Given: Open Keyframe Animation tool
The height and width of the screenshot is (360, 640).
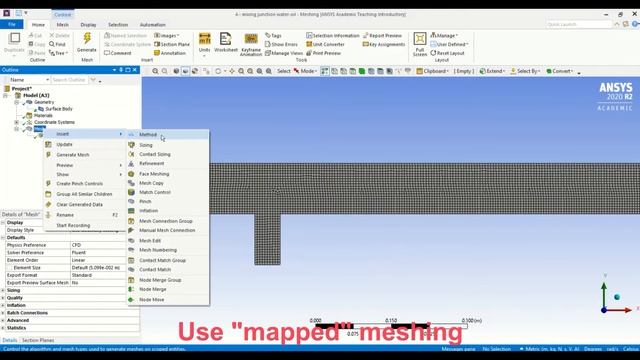Looking at the screenshot, I should (251, 44).
